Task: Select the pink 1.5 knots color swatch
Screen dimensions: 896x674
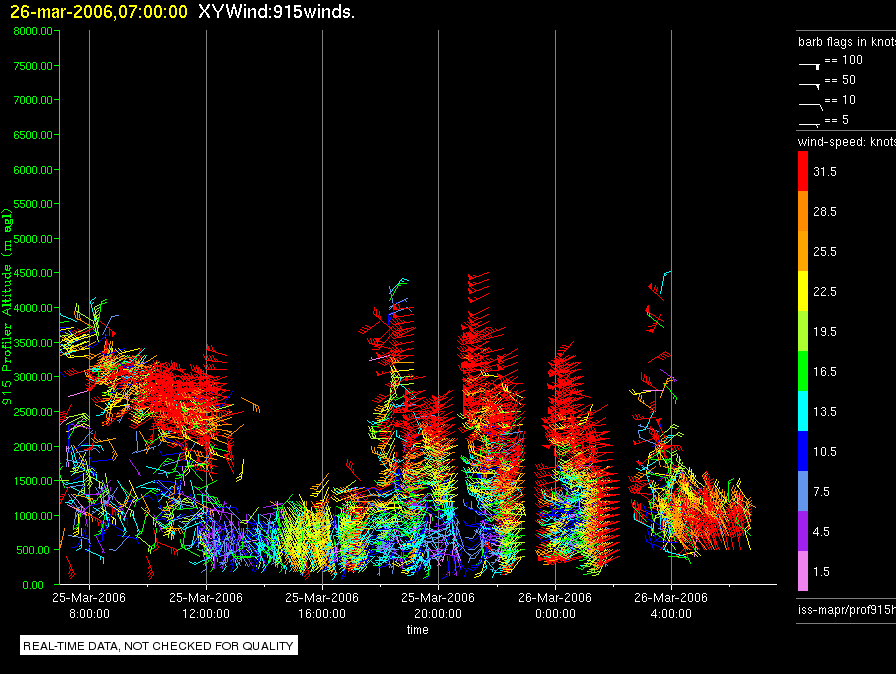Action: [x=803, y=571]
